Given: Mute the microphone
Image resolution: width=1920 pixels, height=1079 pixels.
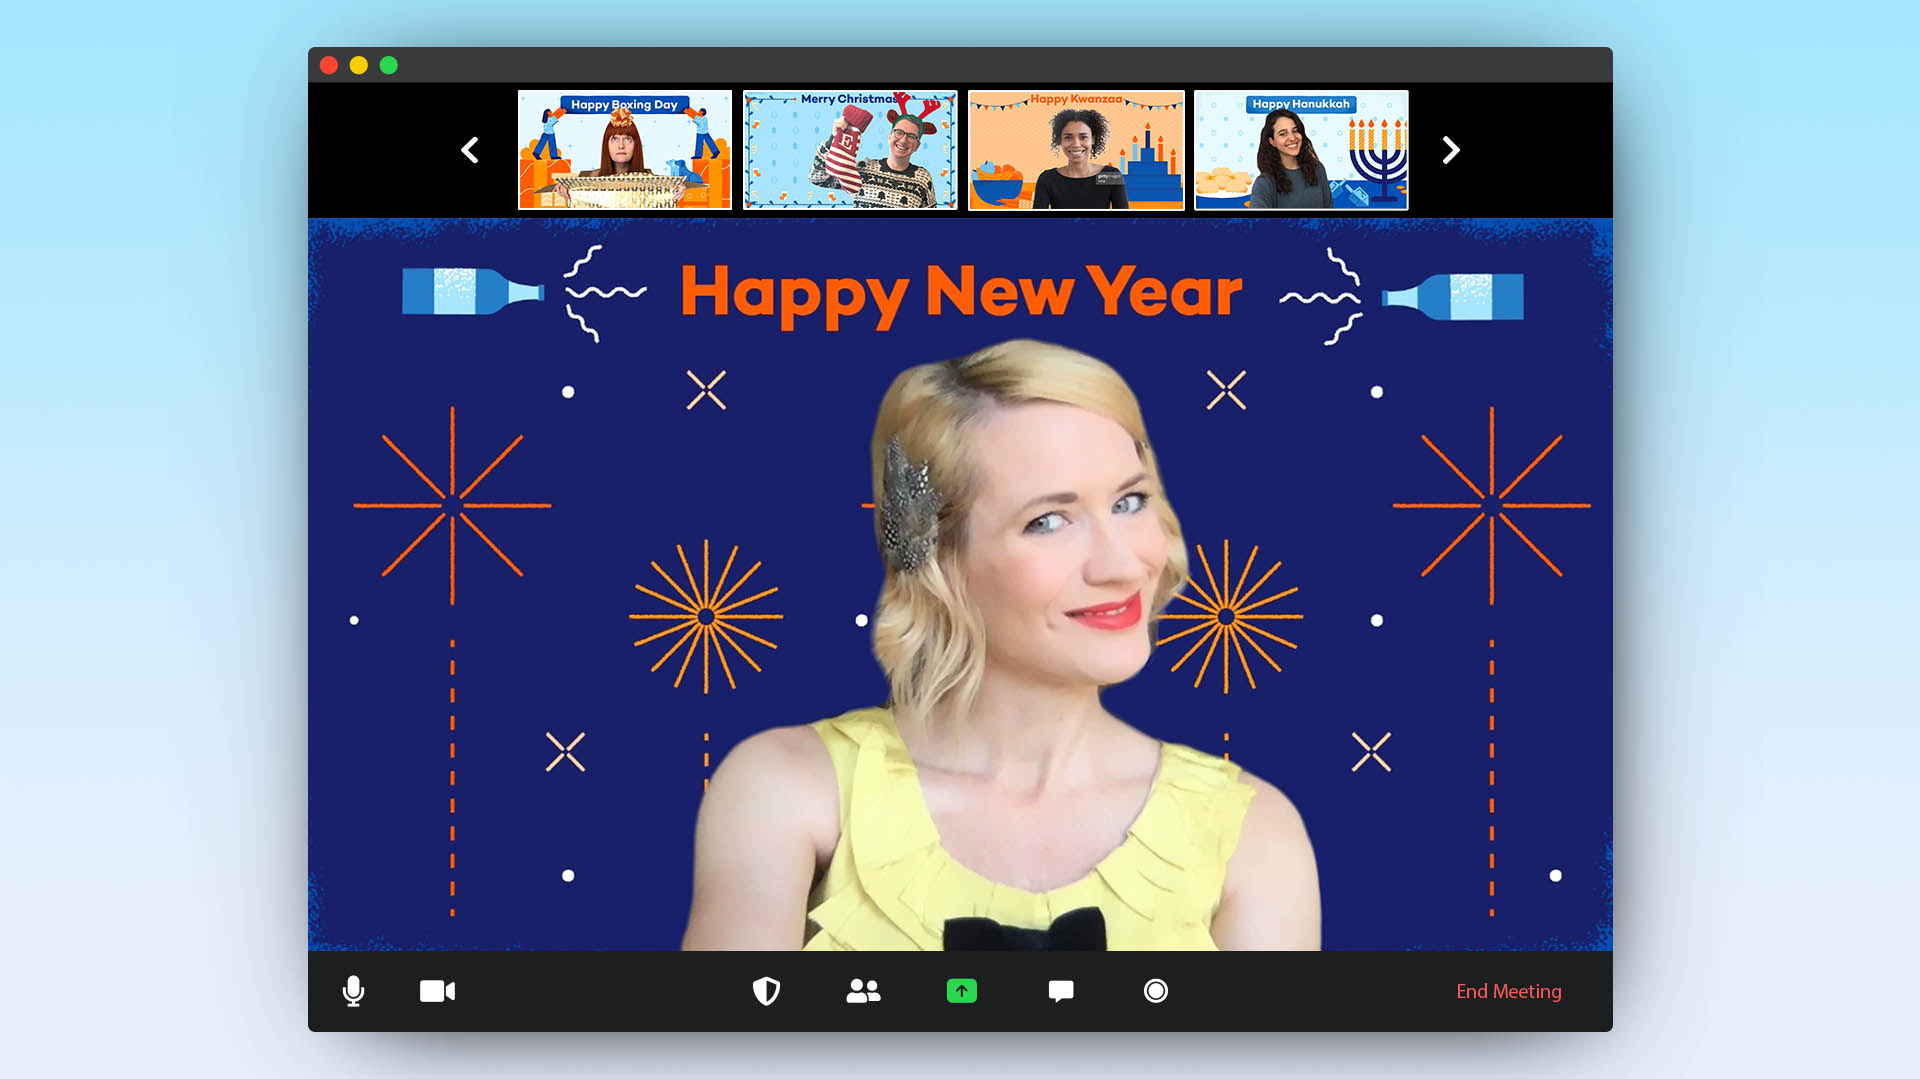Looking at the screenshot, I should 353,991.
